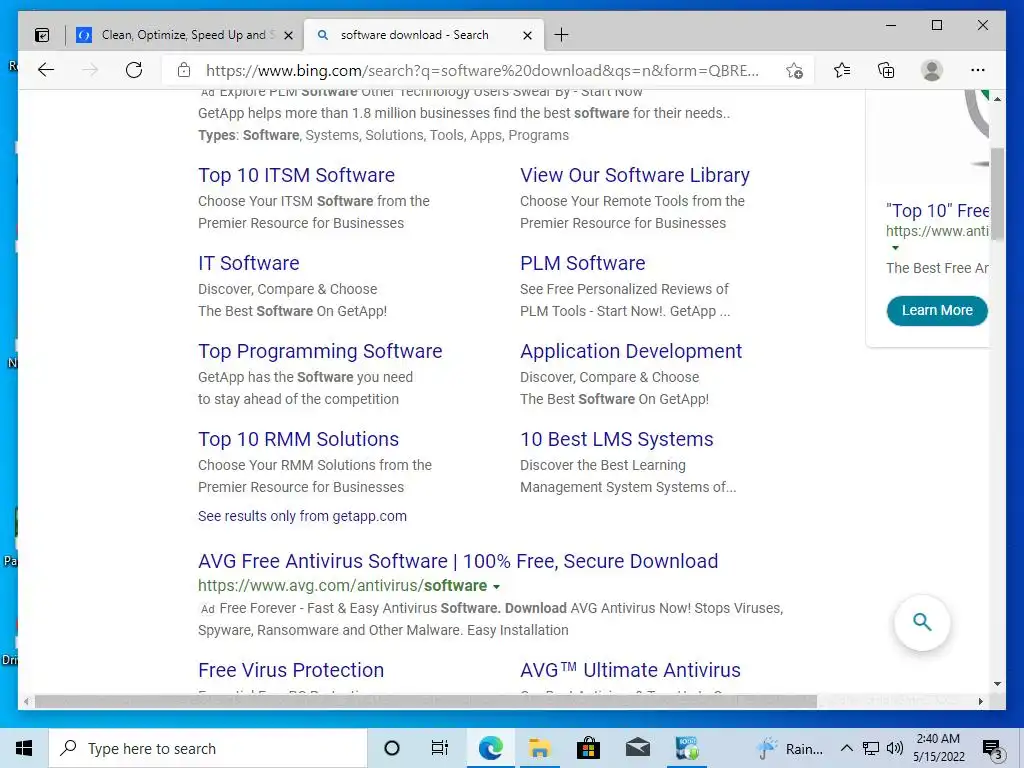Open the Mail app from taskbar
Image resolution: width=1024 pixels, height=768 pixels.
637,748
